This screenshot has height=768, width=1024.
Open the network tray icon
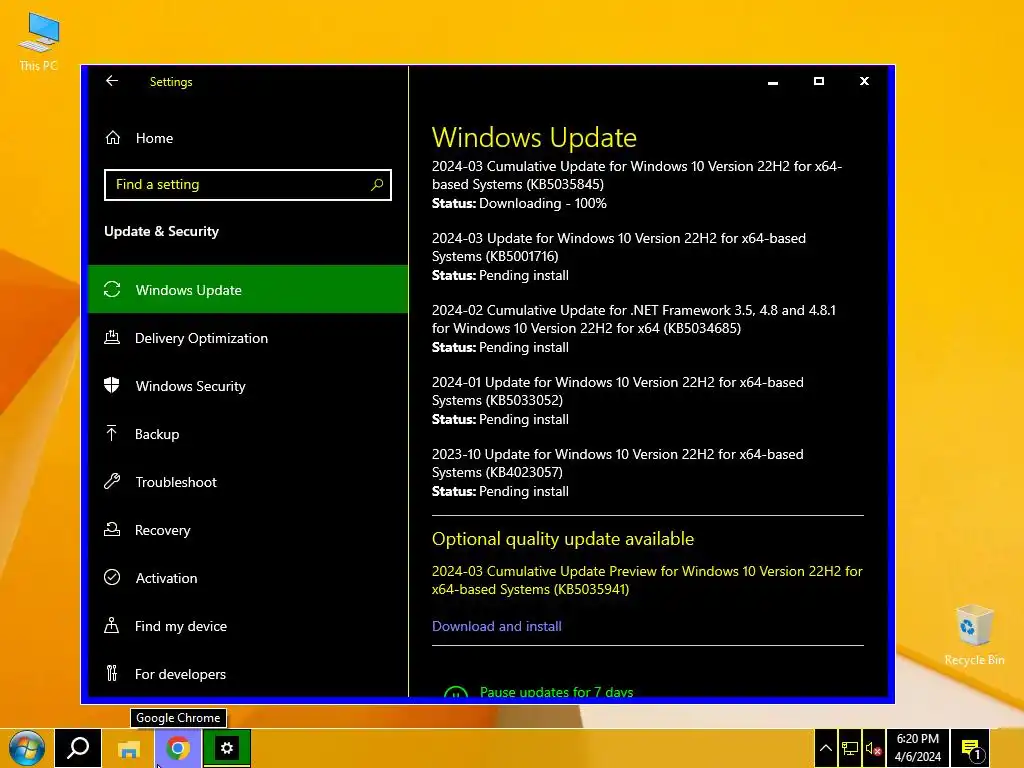click(x=850, y=748)
